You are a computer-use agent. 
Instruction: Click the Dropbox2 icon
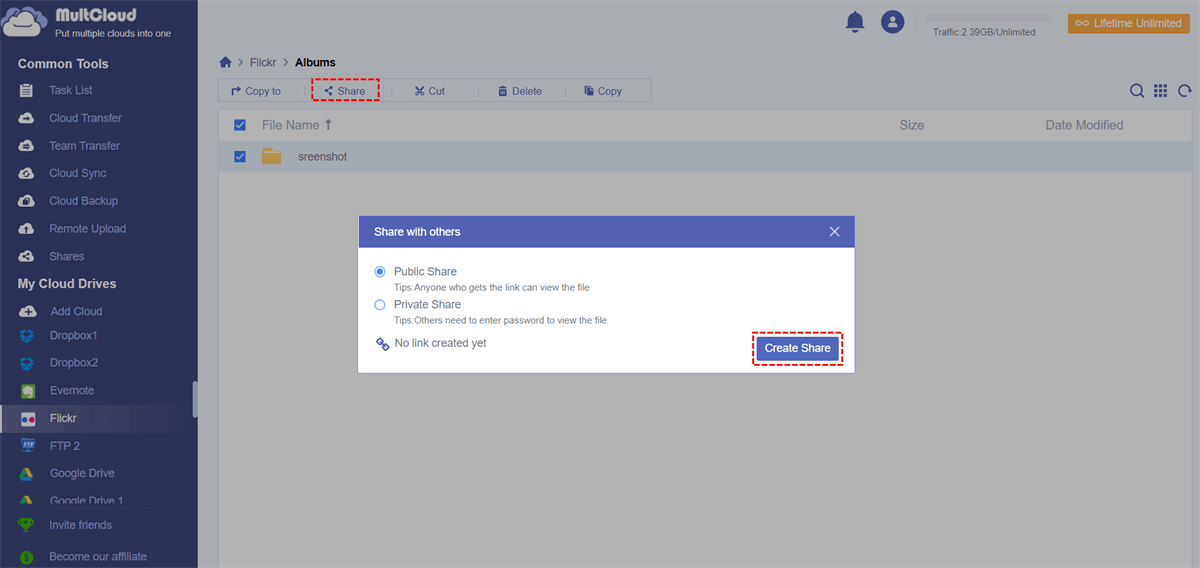tap(28, 363)
